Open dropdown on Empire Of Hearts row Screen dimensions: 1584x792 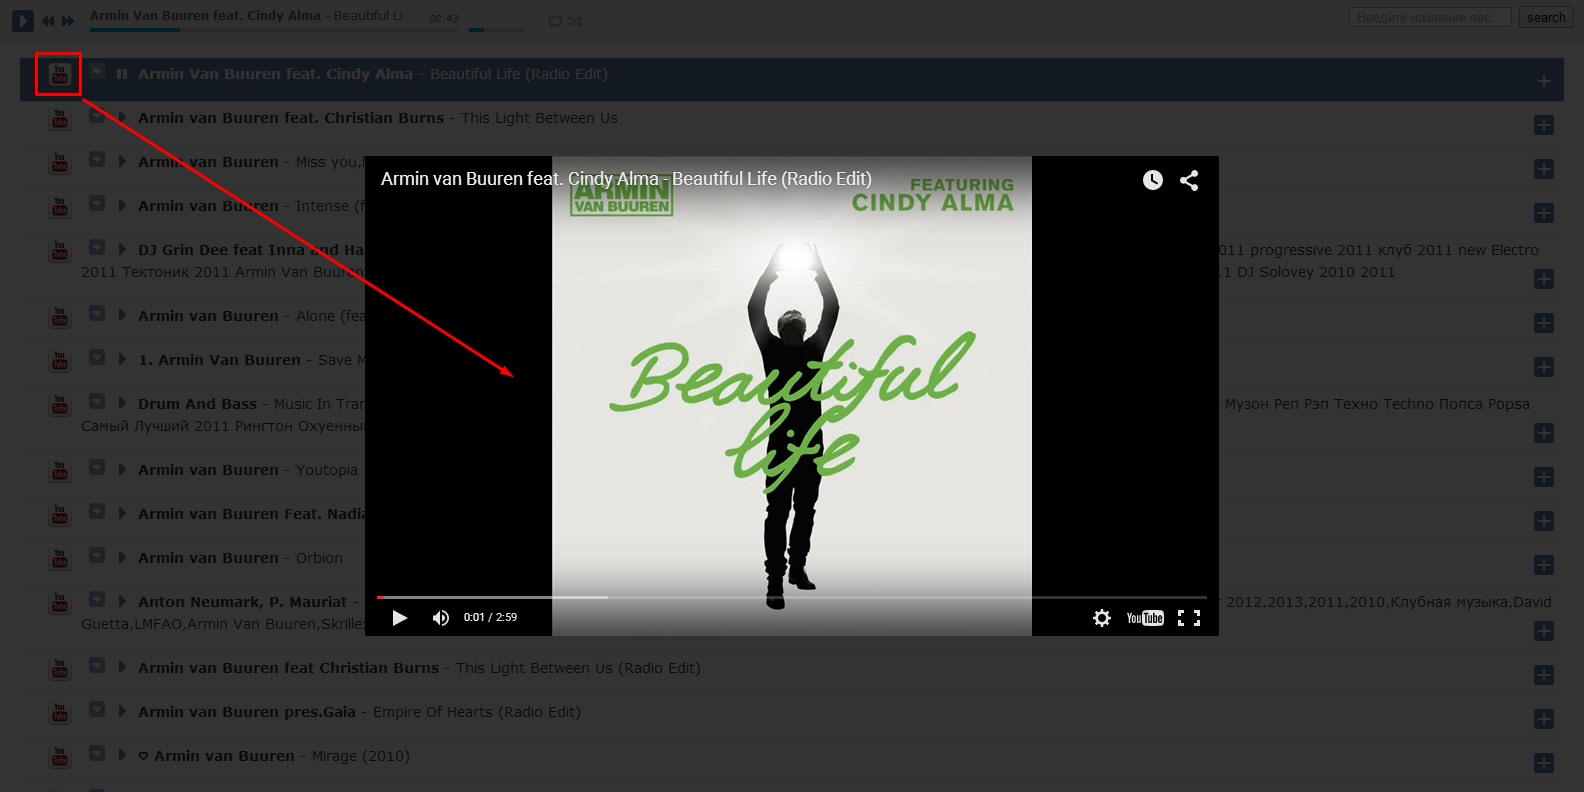click(97, 709)
